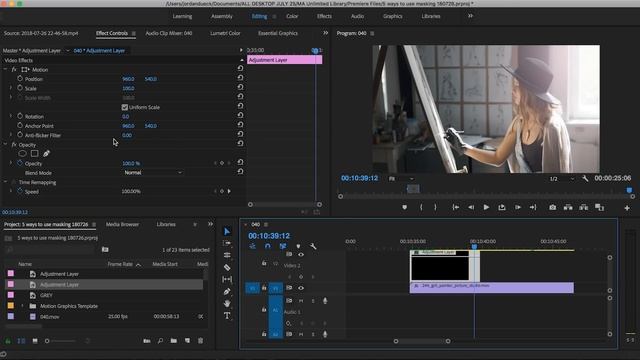Delete the selected project item with trash icon
The image size is (640, 360).
200,340
